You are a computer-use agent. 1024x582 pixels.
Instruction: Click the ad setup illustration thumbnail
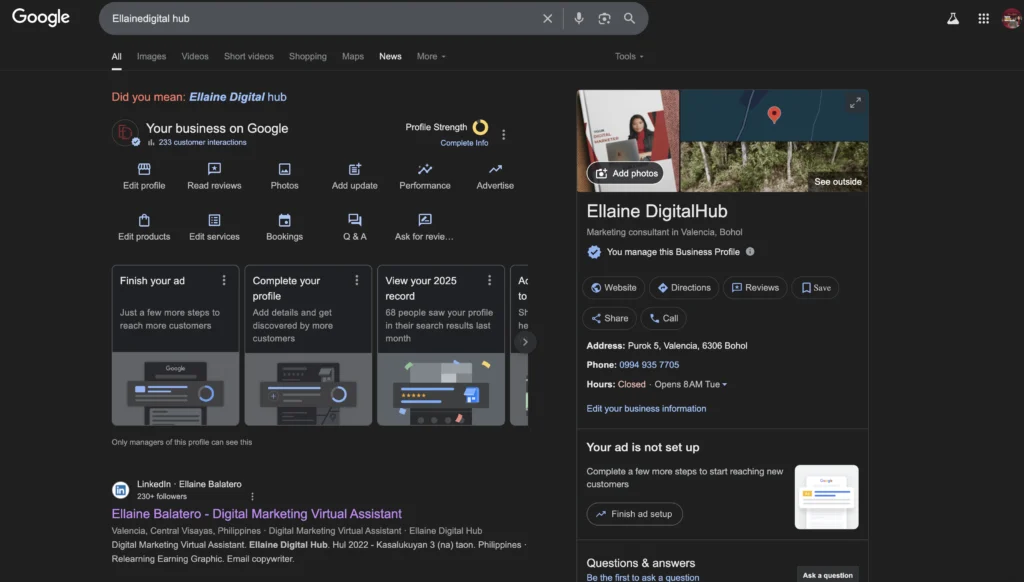826,497
